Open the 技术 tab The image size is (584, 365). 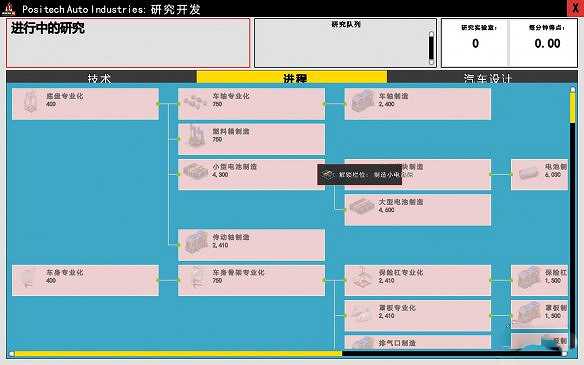[101, 77]
